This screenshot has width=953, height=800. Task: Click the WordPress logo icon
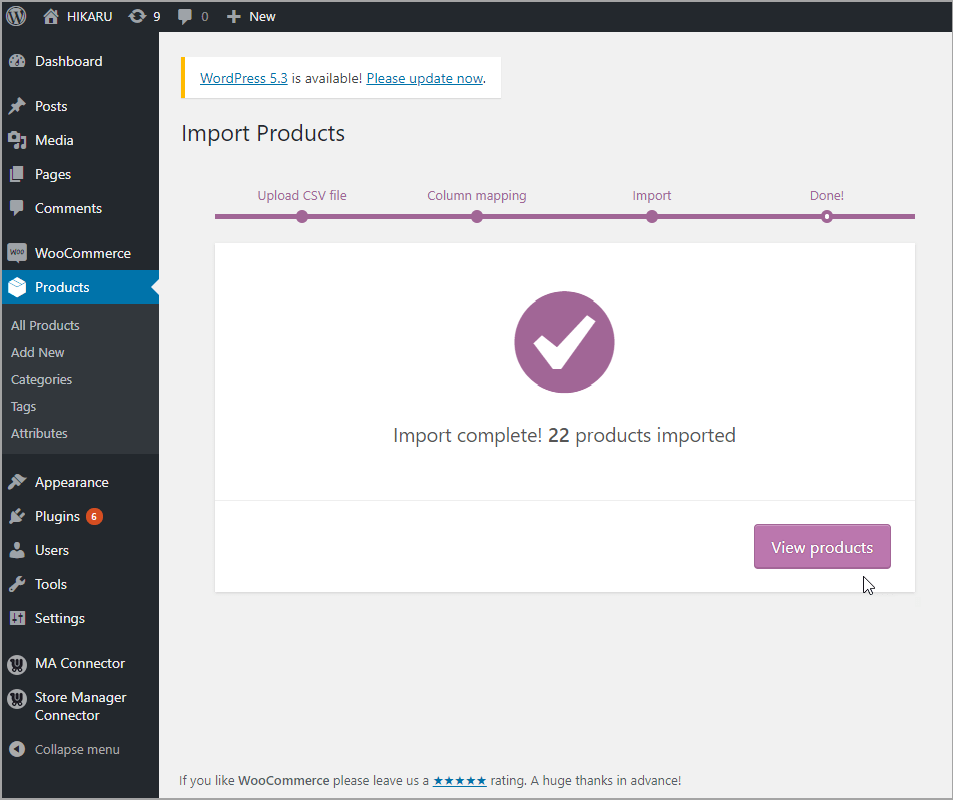16,16
